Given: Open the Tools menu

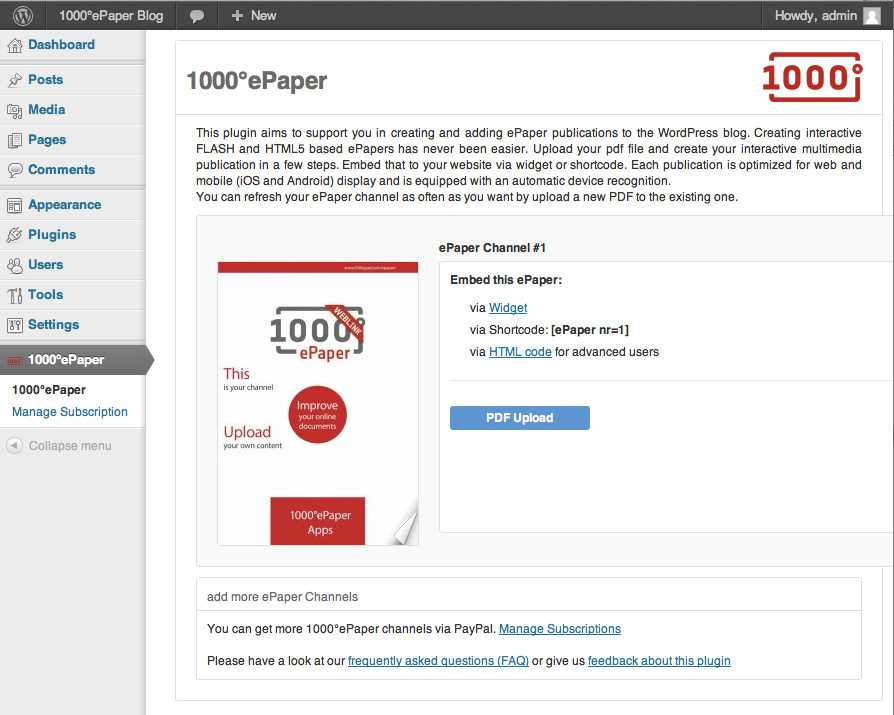Looking at the screenshot, I should coord(46,295).
